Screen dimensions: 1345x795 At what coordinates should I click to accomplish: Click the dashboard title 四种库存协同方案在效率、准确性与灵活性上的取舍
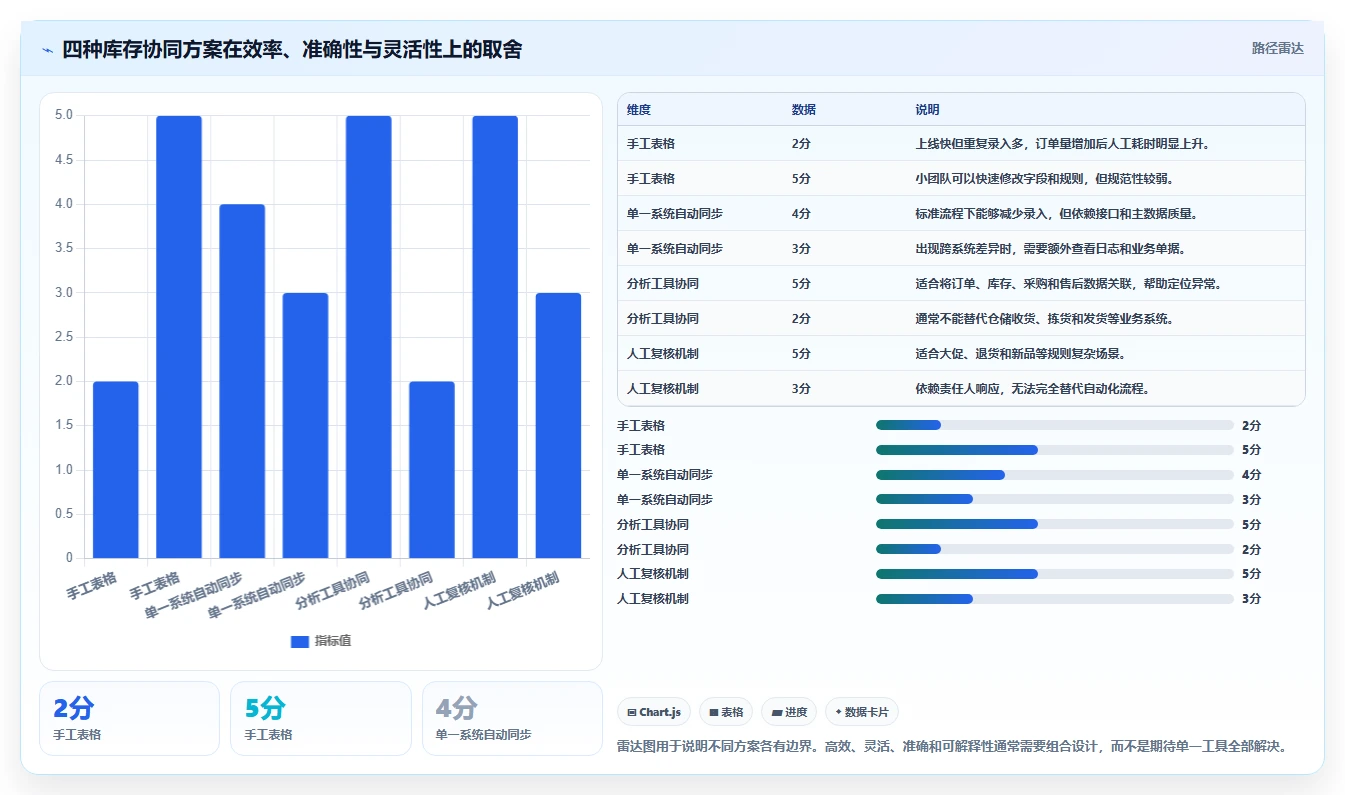point(292,50)
